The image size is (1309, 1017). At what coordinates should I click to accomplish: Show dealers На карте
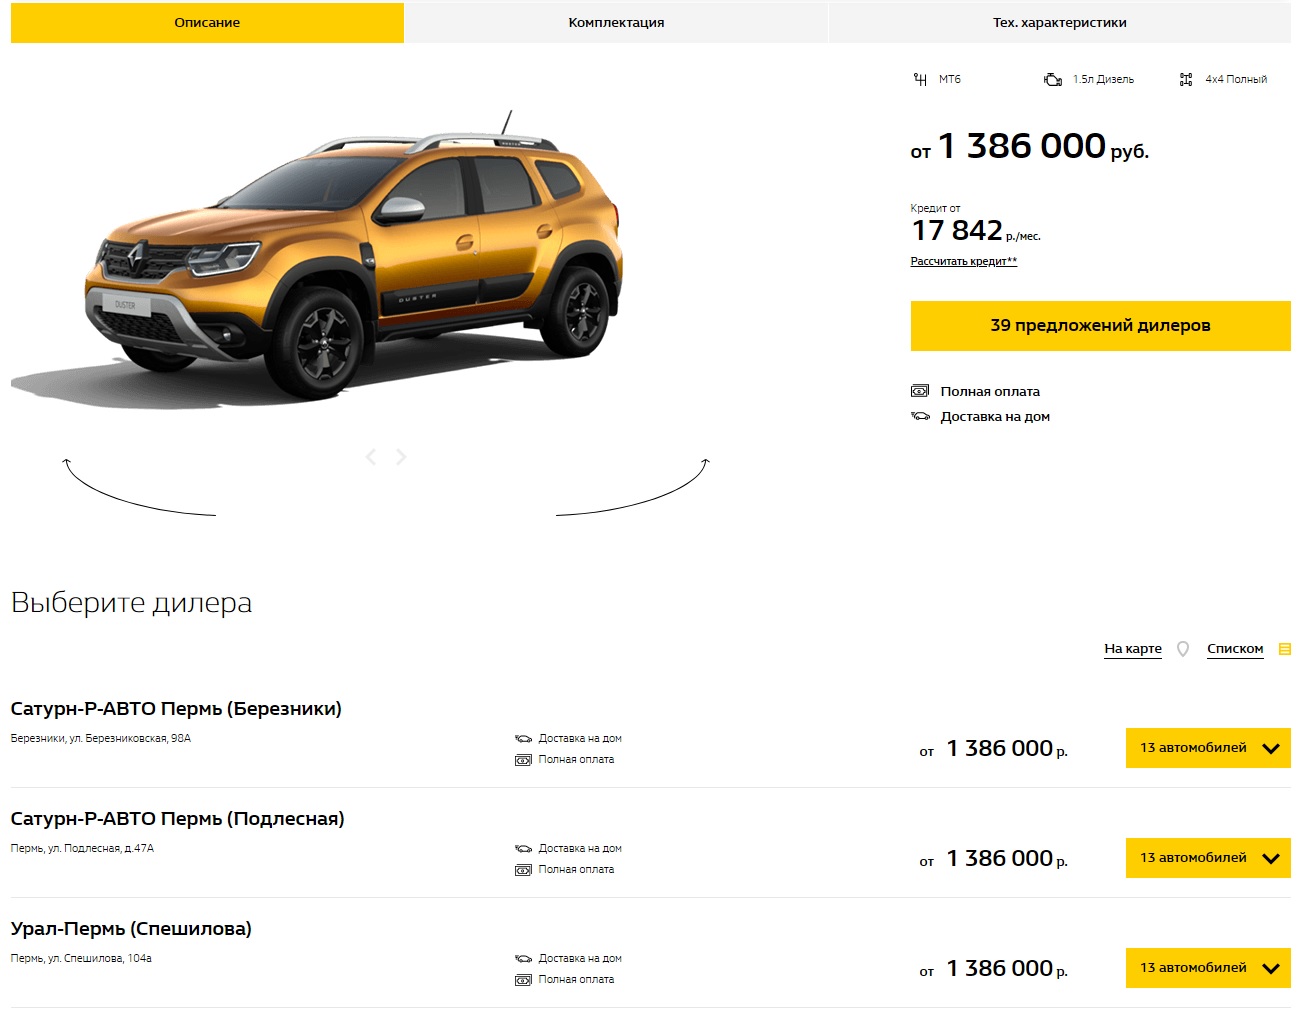coord(1133,648)
